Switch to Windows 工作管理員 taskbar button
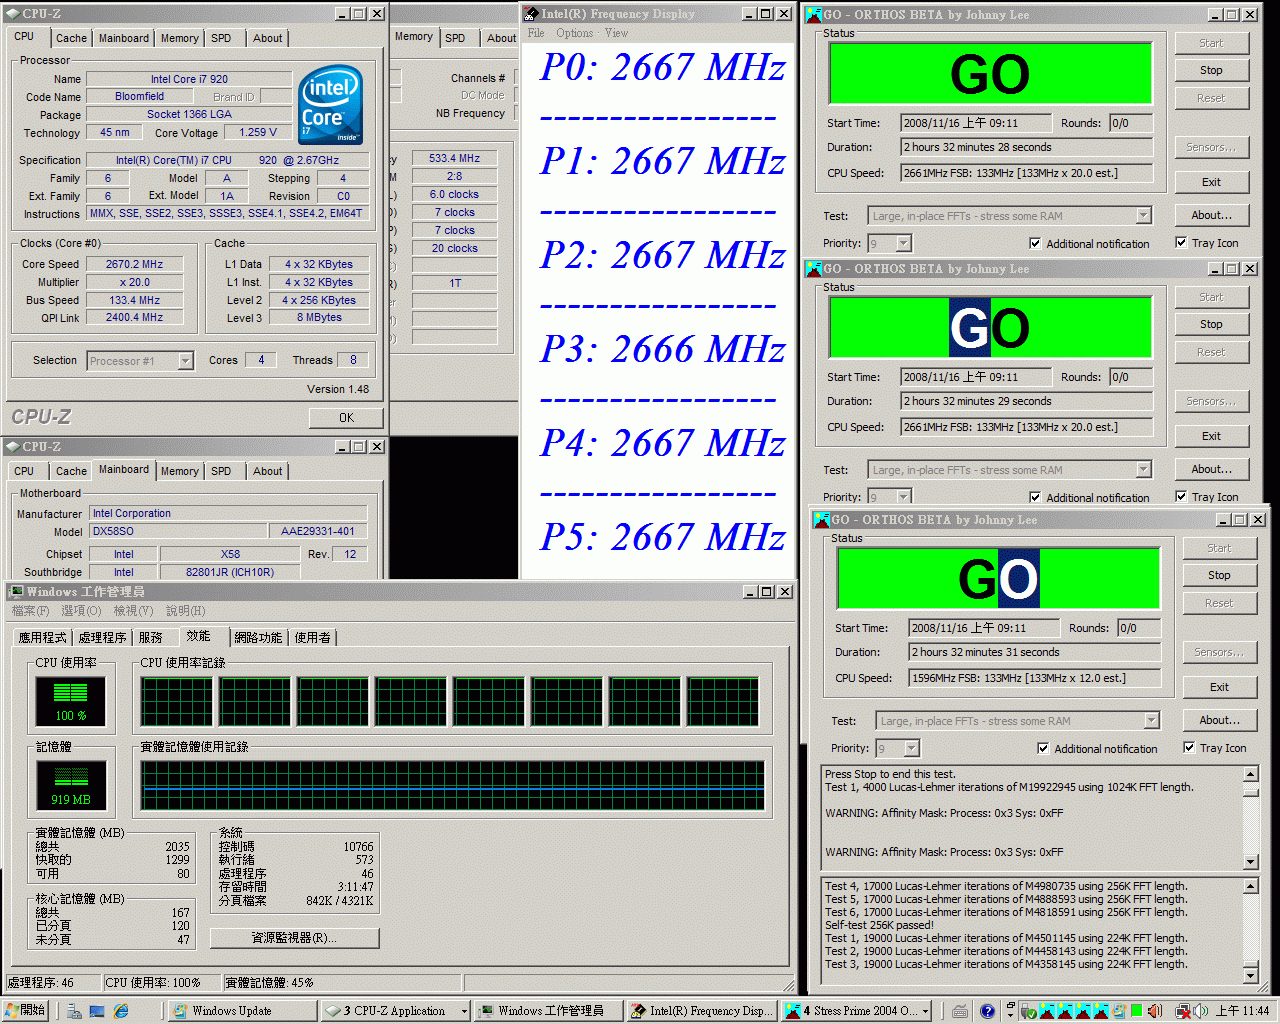This screenshot has width=1280, height=1024. pos(548,1011)
